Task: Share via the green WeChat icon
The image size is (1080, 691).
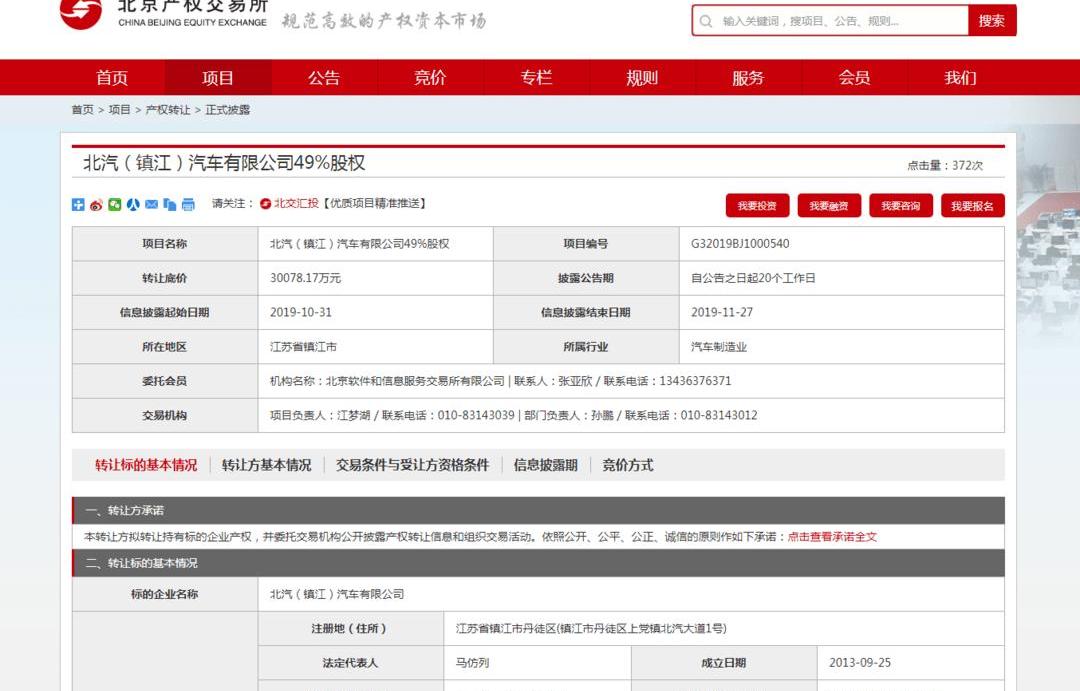Action: pyautogui.click(x=115, y=205)
